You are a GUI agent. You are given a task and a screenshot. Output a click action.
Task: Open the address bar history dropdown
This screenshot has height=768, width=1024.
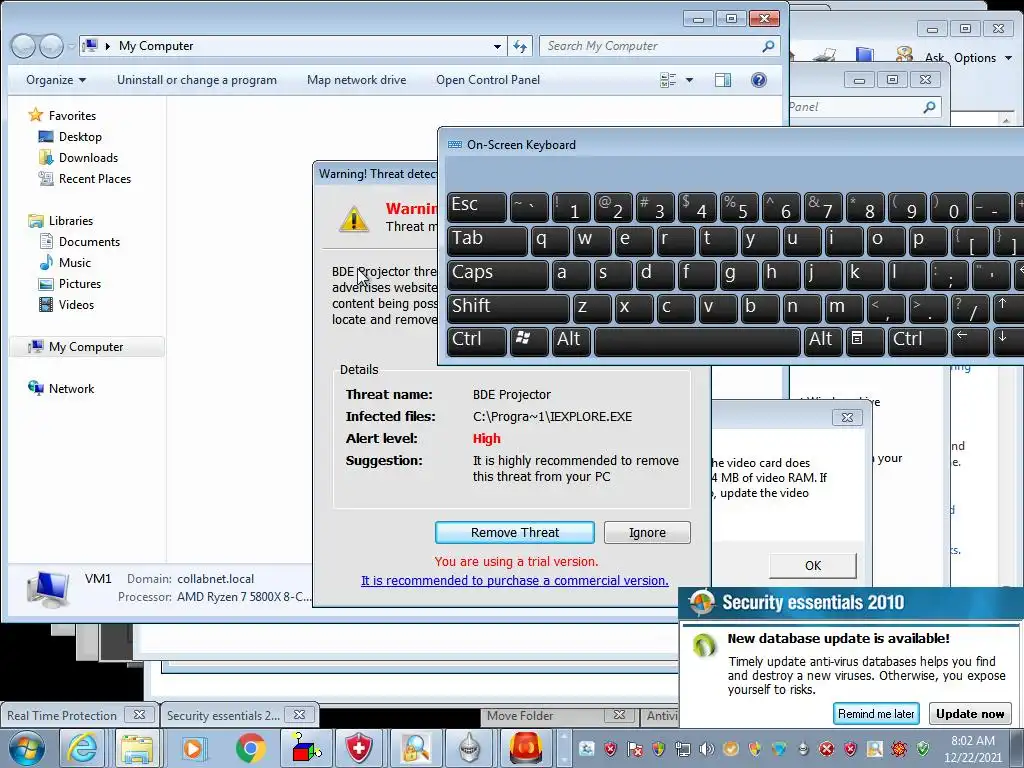(497, 46)
